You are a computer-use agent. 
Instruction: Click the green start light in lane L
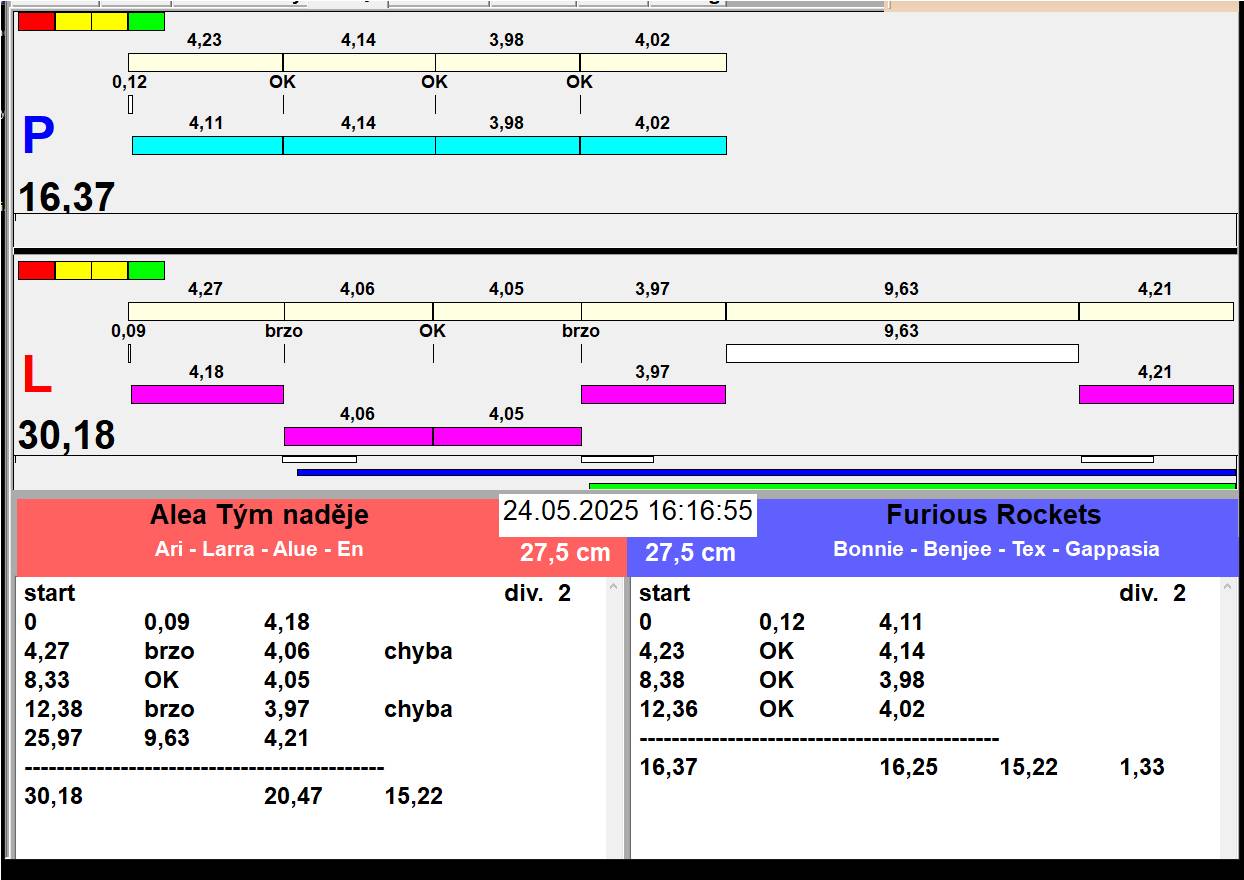coord(146,270)
